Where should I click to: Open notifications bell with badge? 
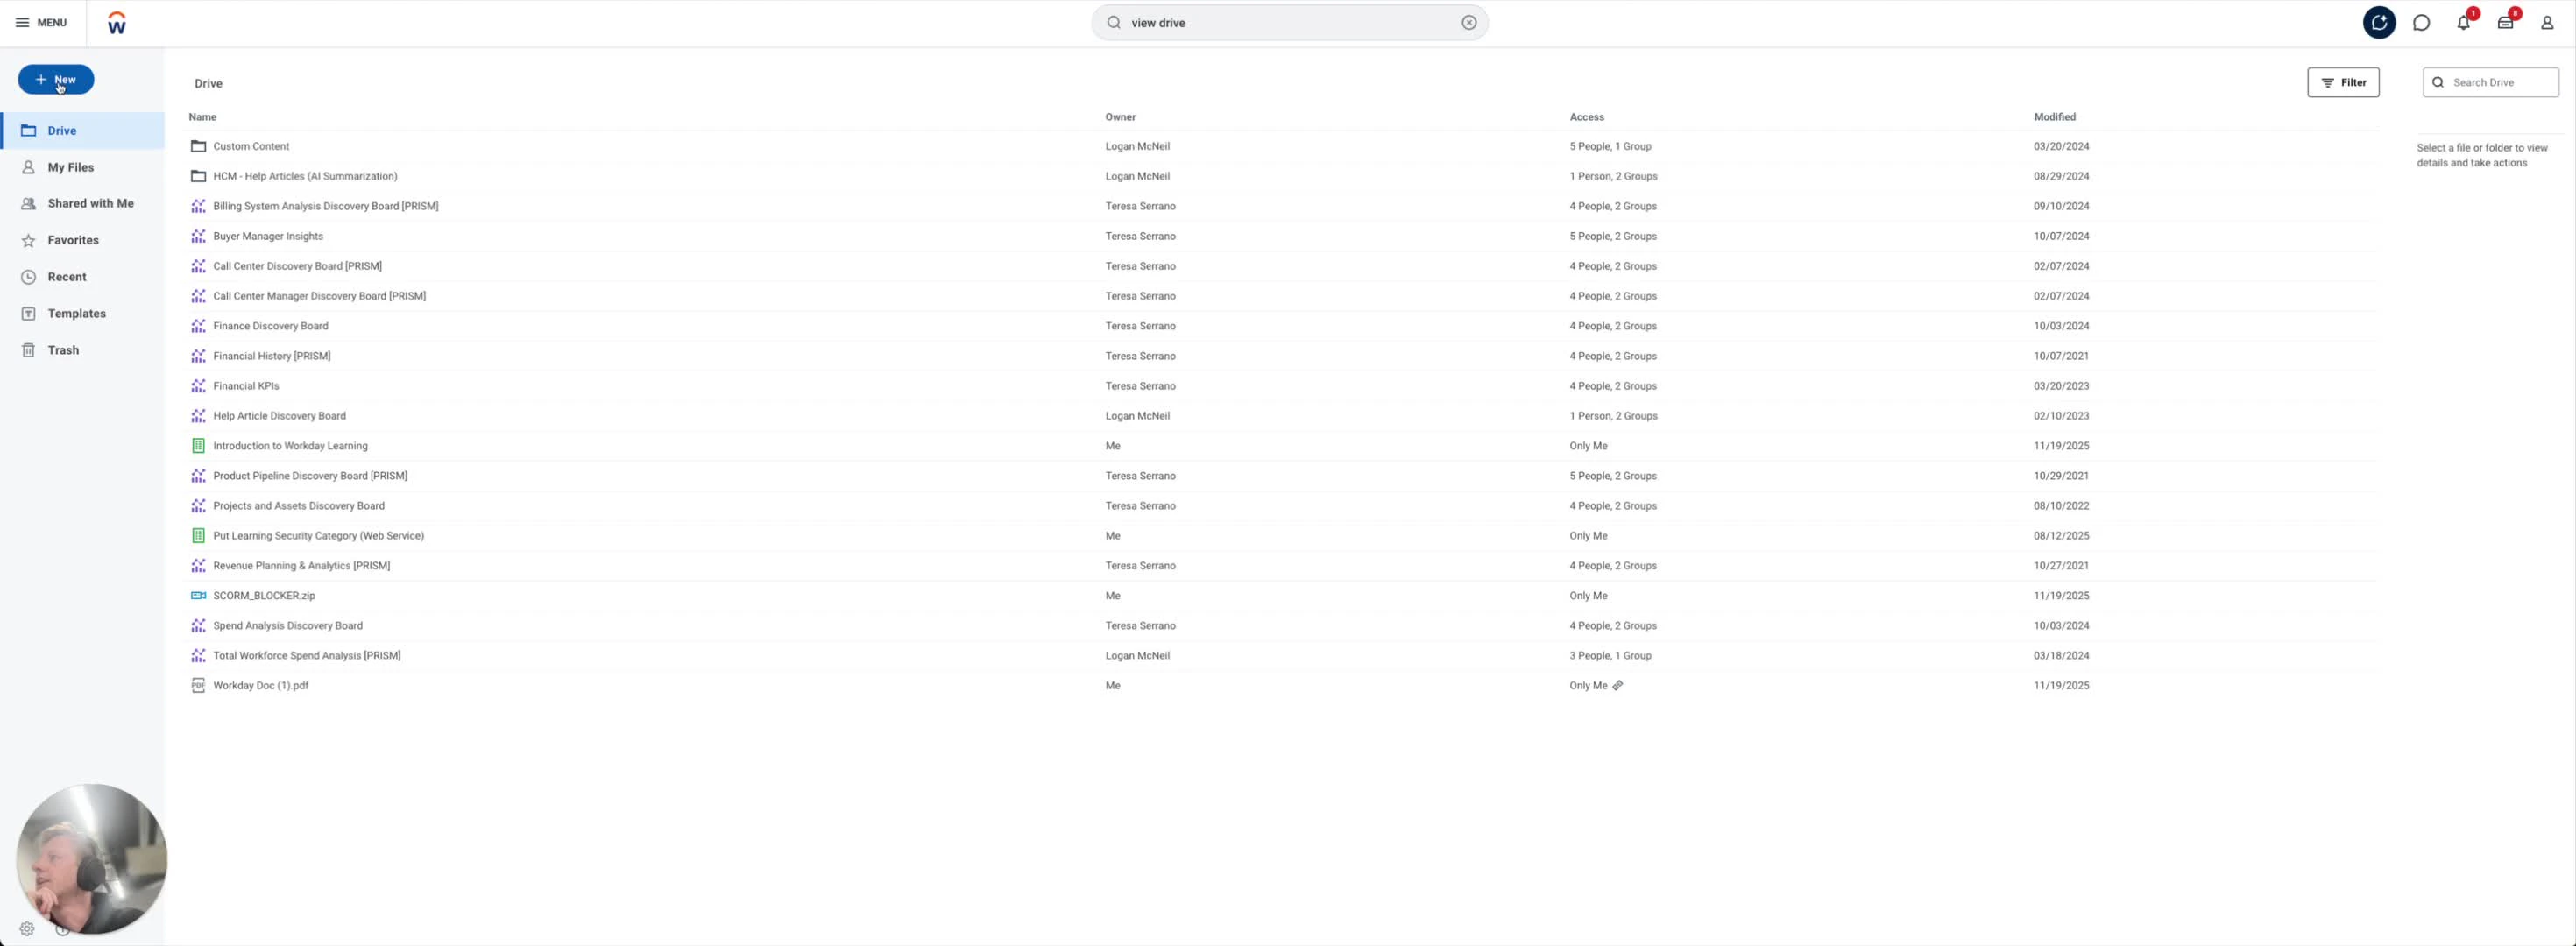tap(2464, 22)
